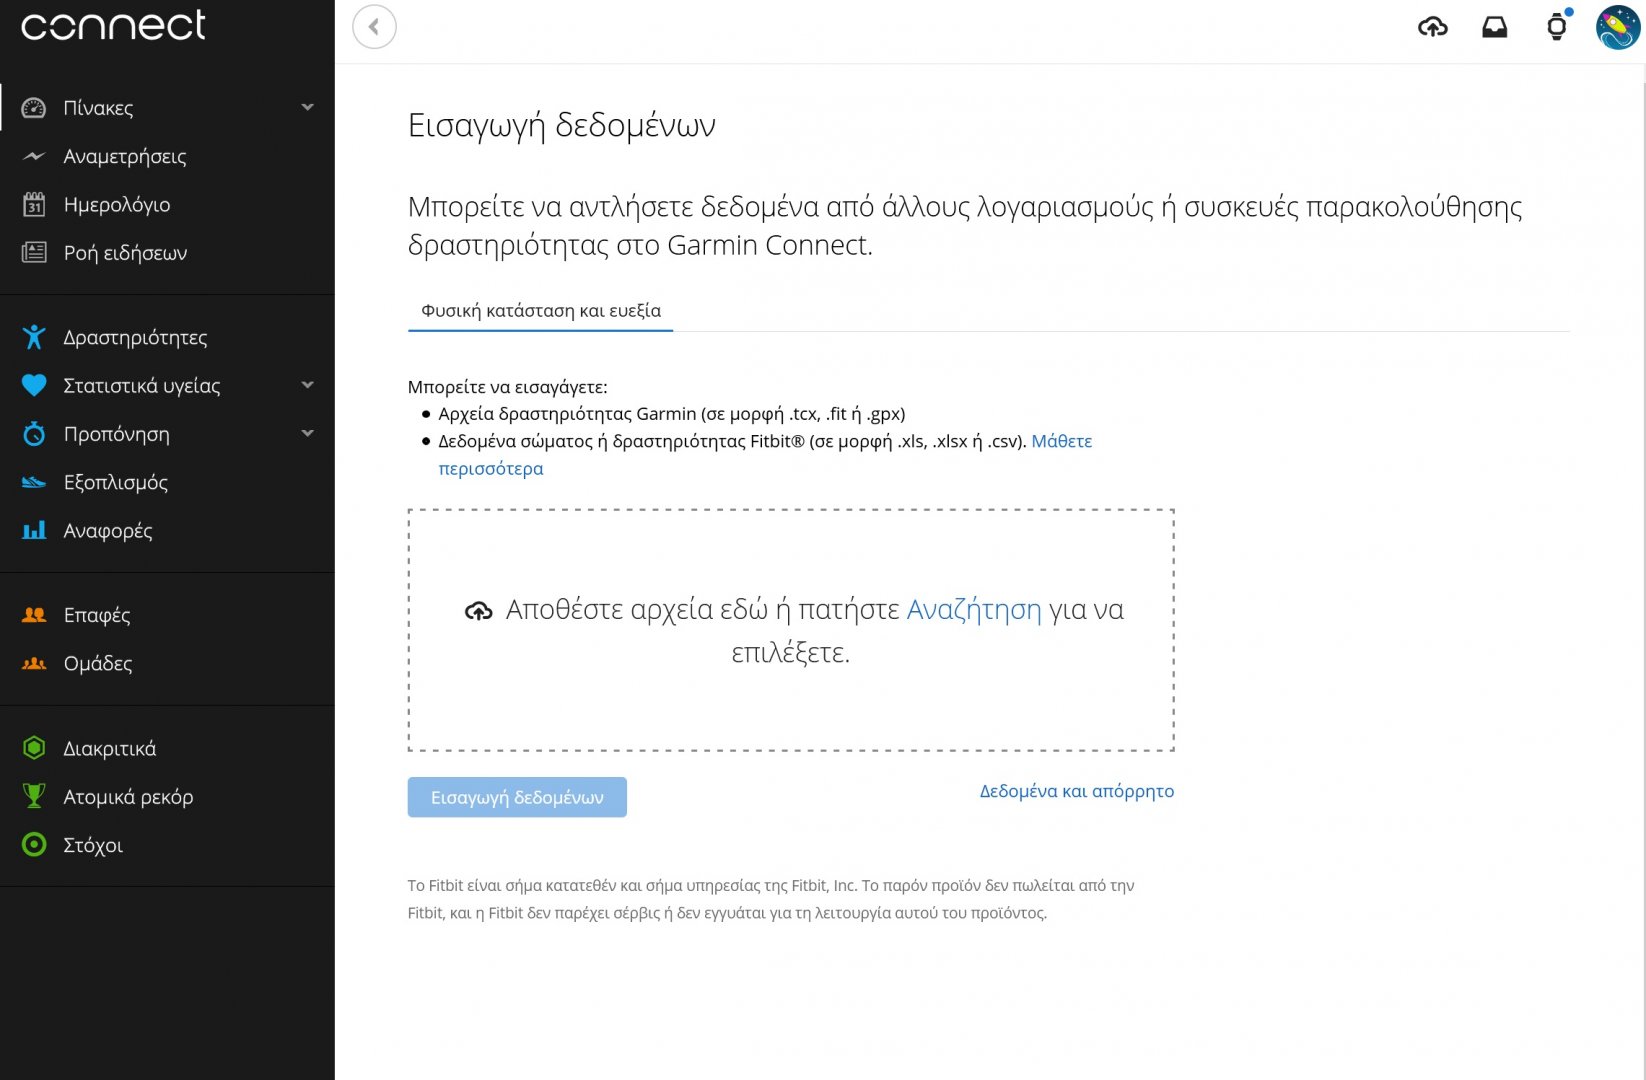
Task: Click the Ατομικά ρεκόρ trophy icon
Action: [34, 796]
